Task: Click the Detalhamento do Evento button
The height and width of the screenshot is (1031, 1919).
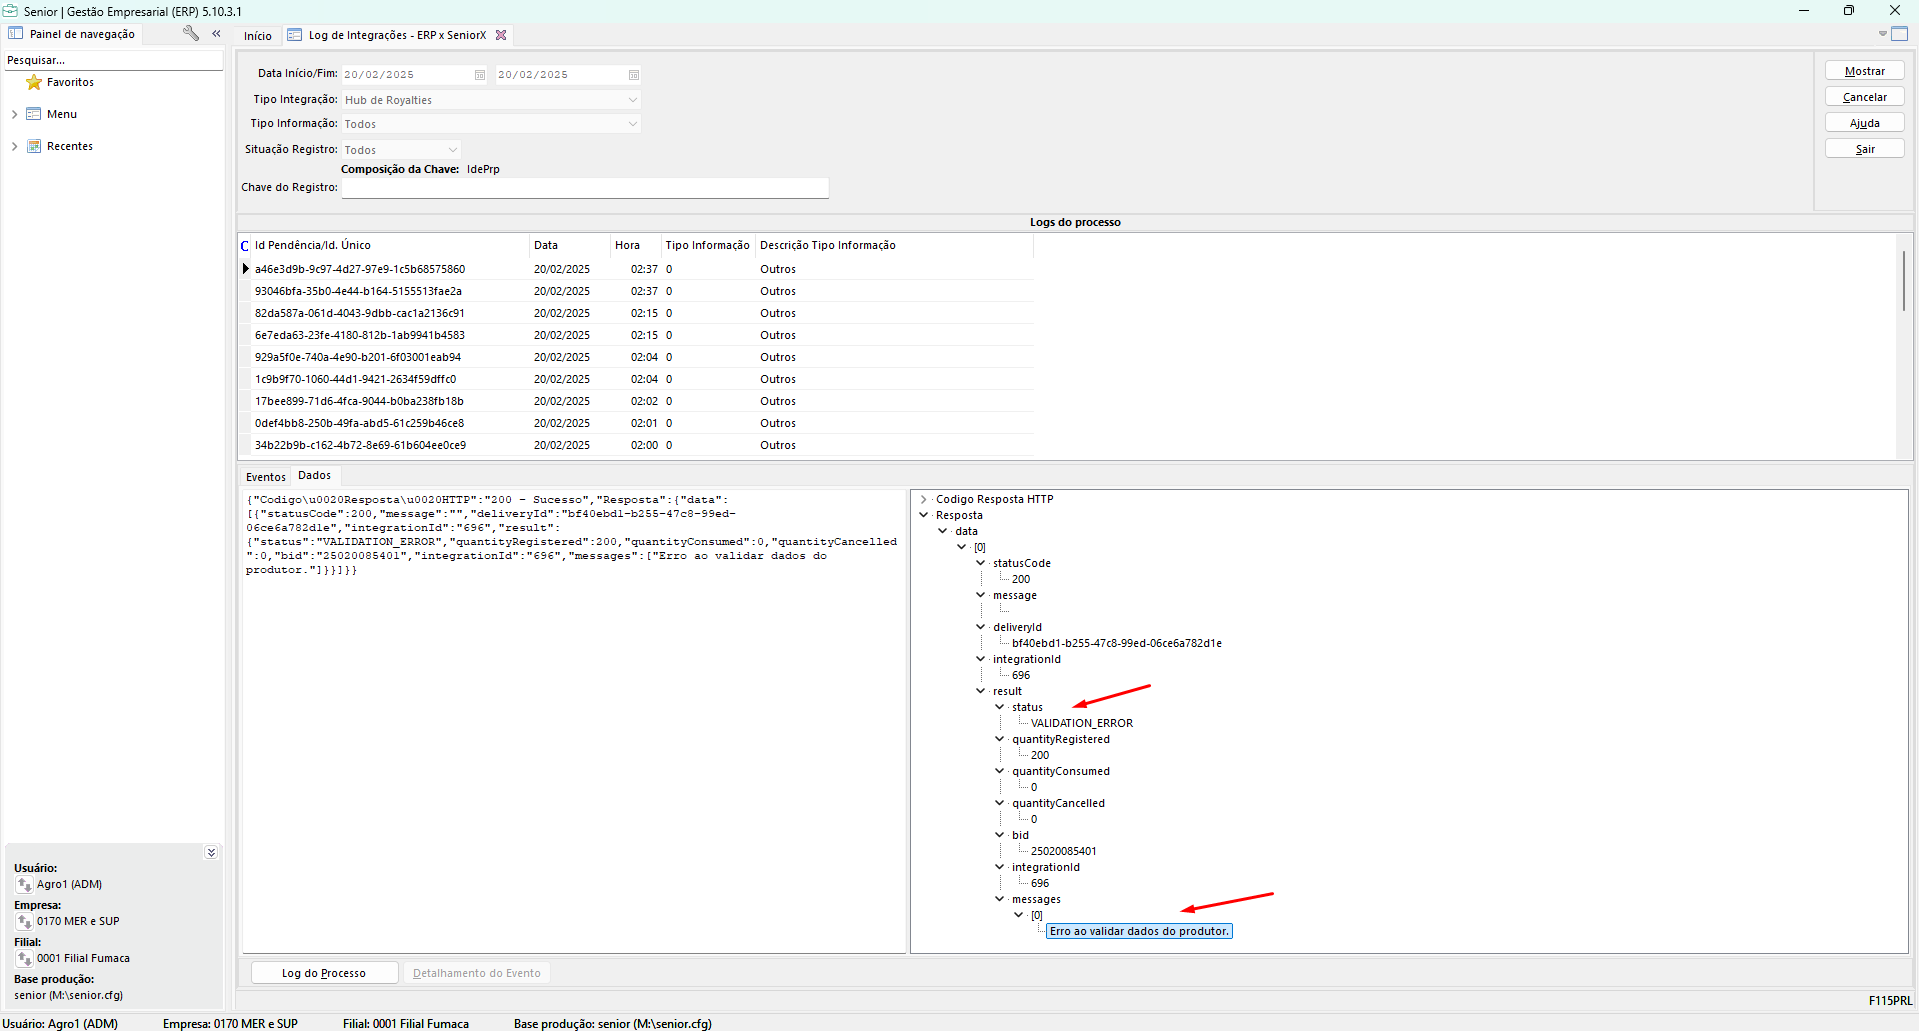Action: point(477,973)
